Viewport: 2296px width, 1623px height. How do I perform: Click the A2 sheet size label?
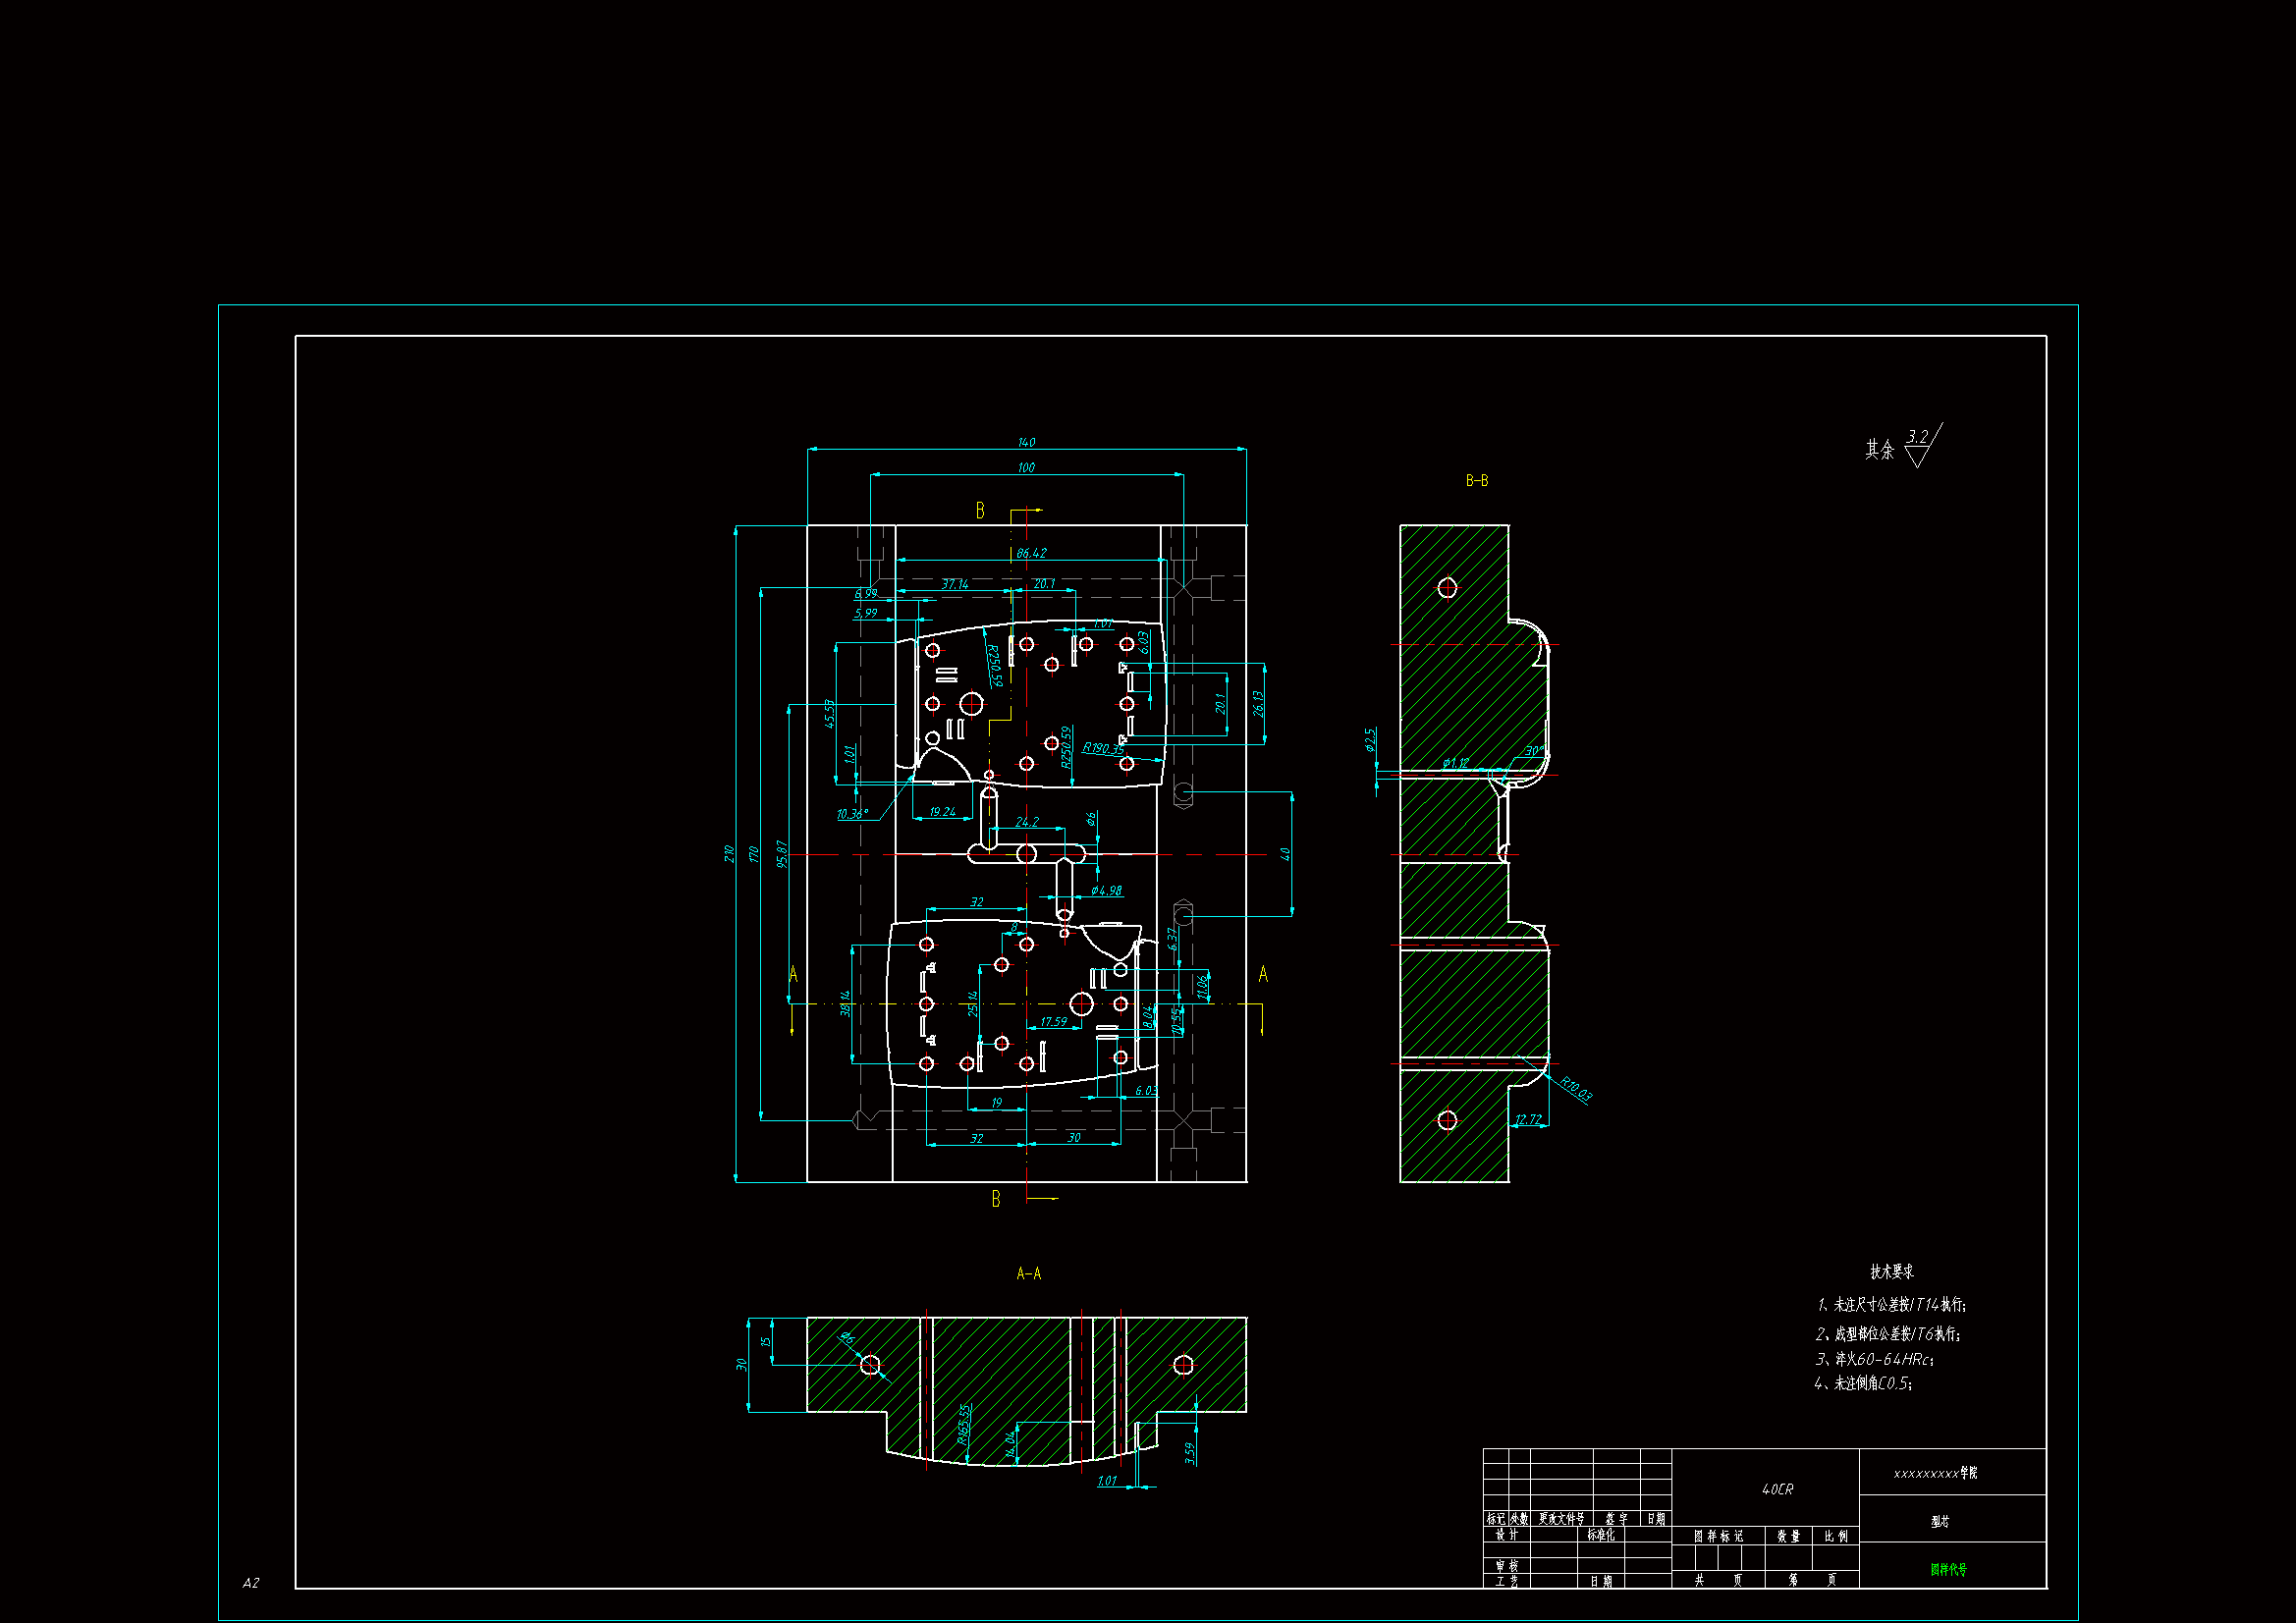click(250, 1582)
